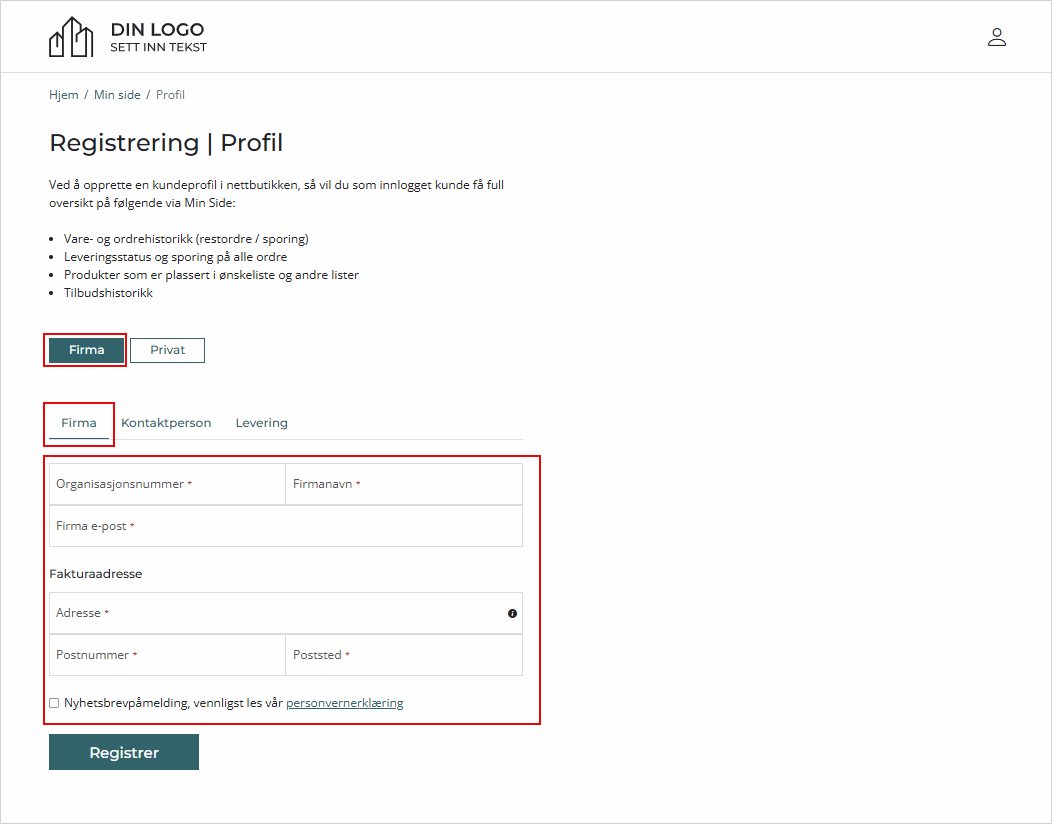1052x824 pixels.
Task: Click into the Adresse field
Action: tap(275, 613)
